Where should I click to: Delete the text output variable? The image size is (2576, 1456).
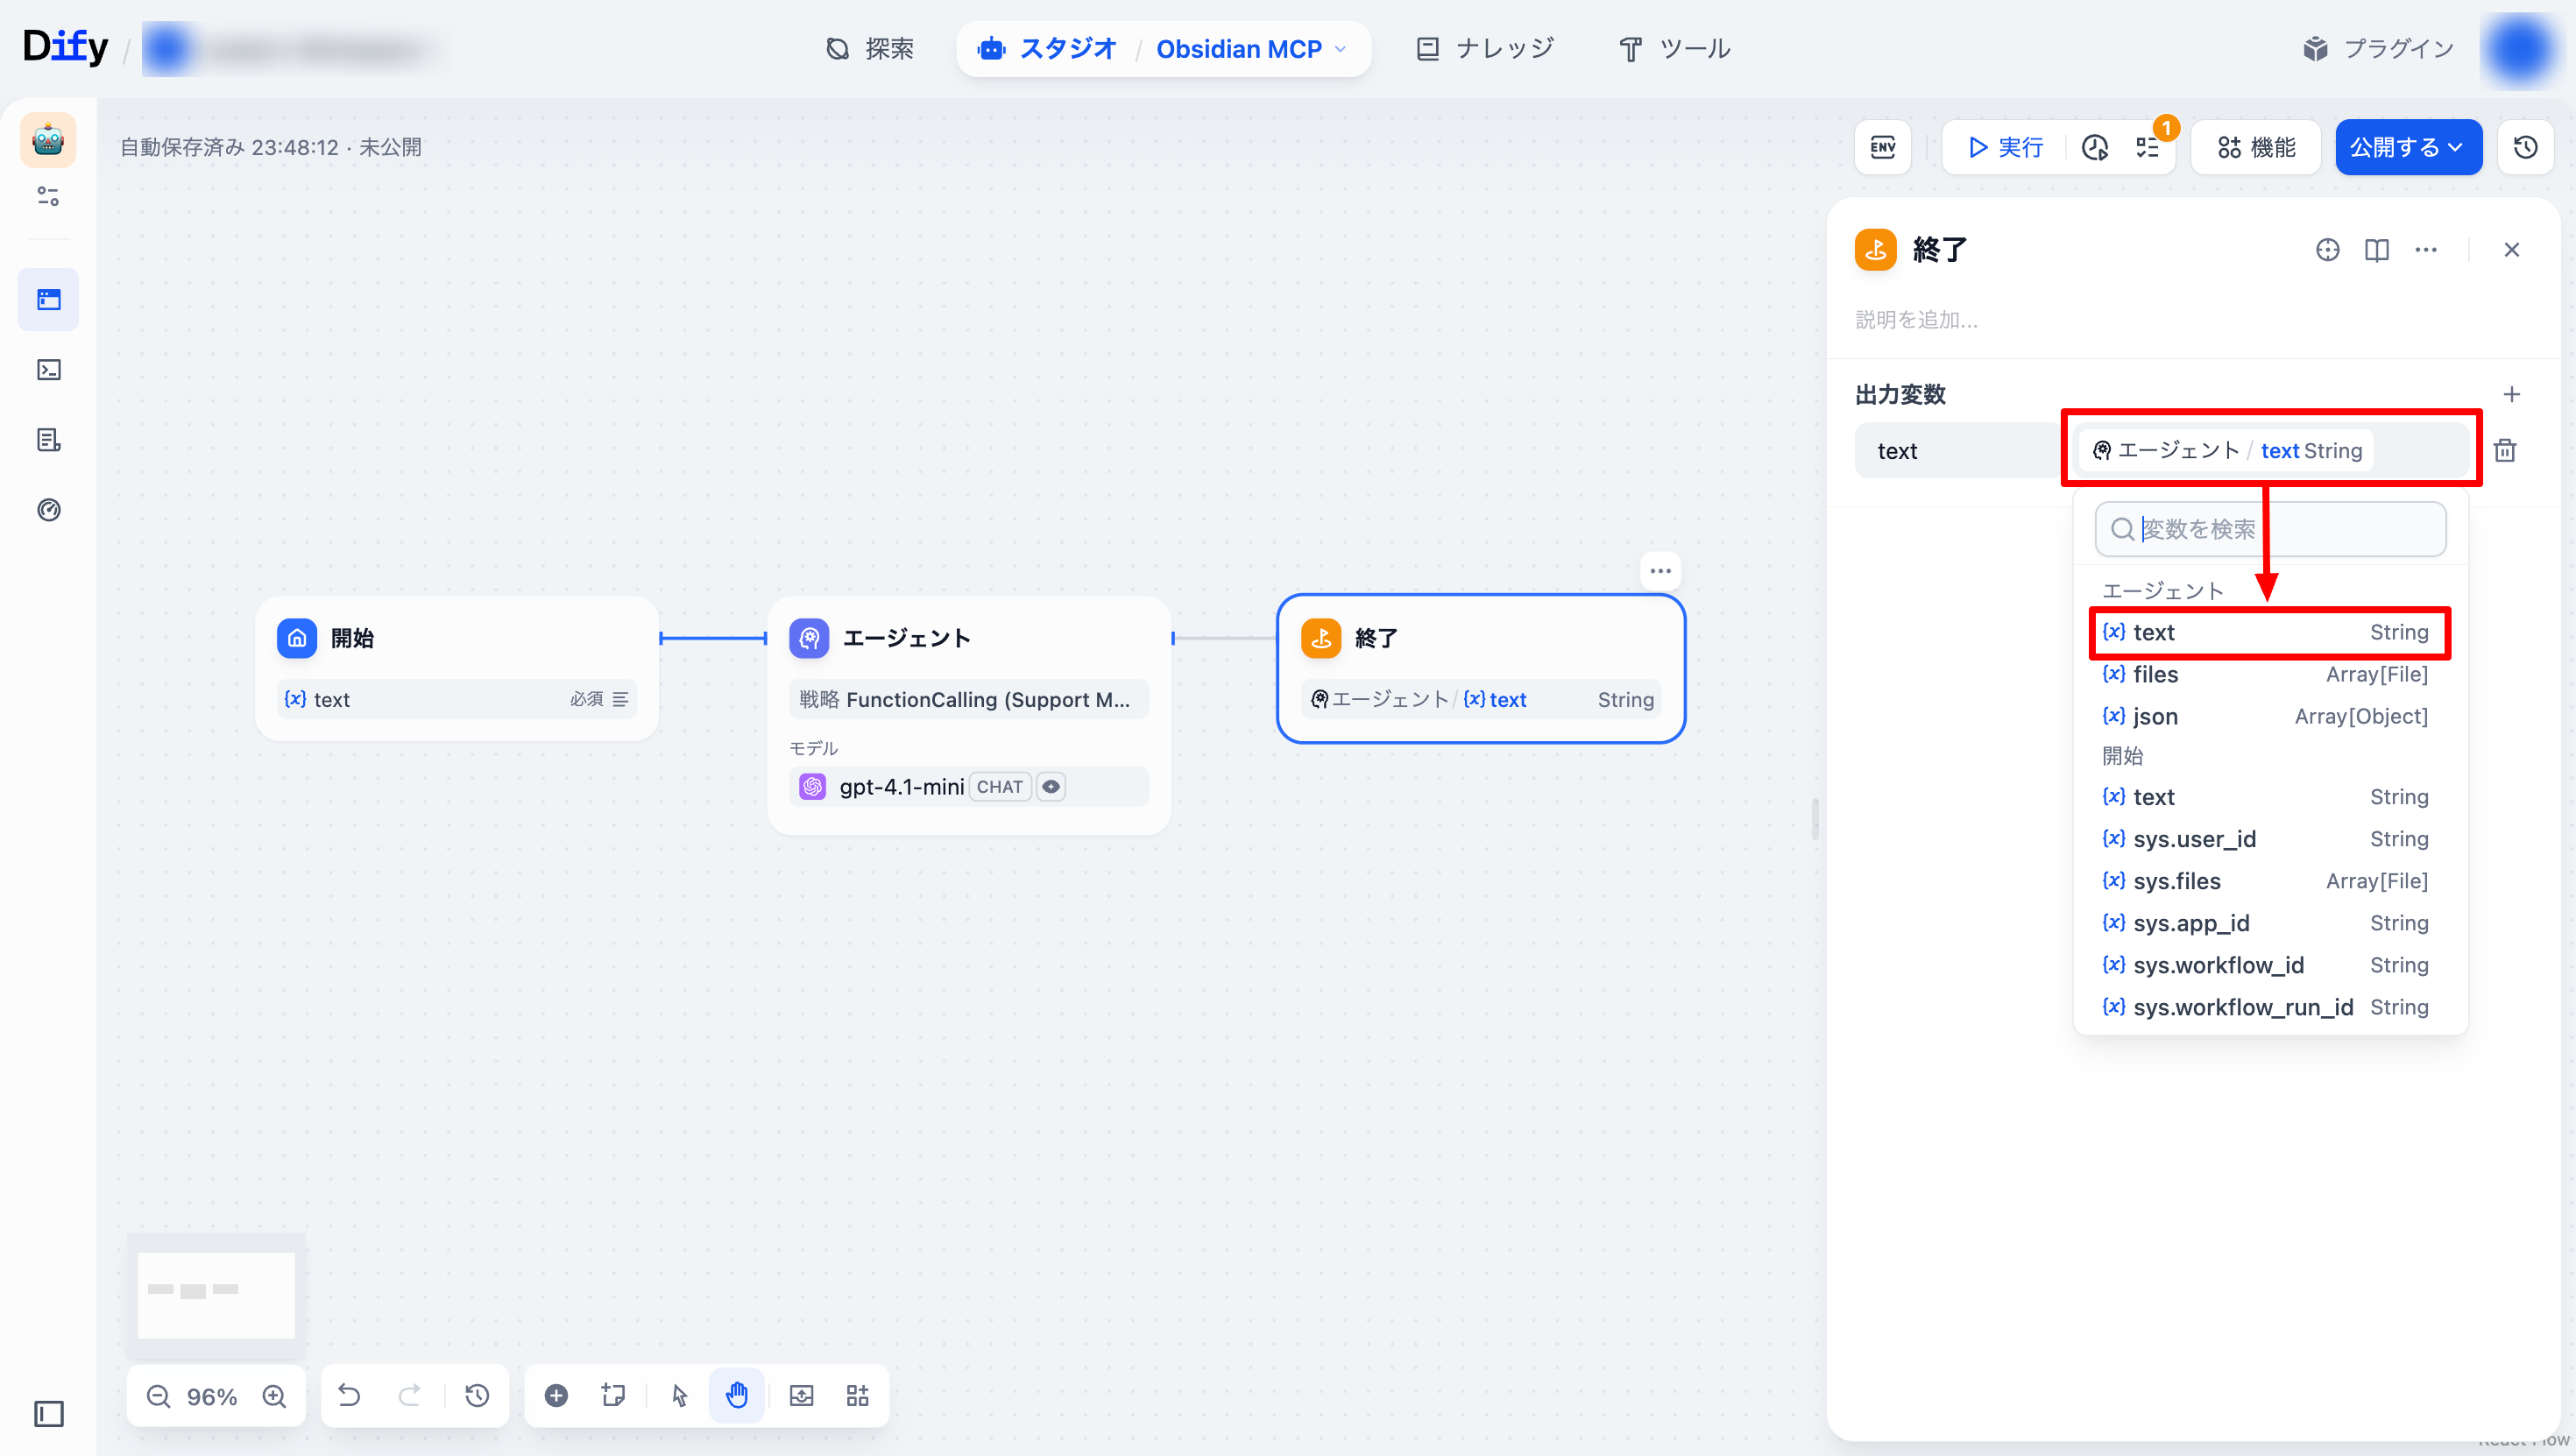coord(2504,450)
